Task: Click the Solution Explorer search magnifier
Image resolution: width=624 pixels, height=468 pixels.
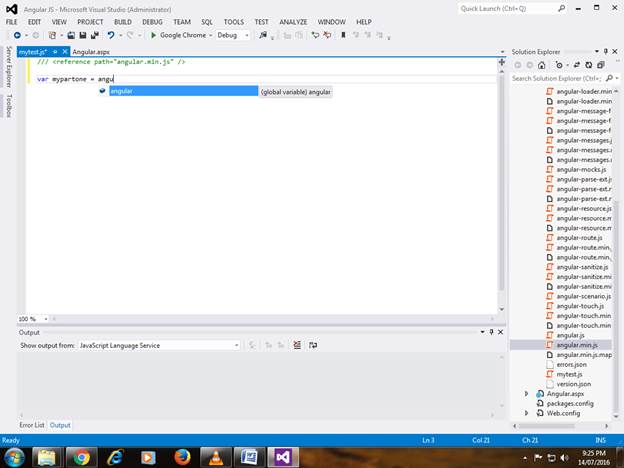Action: (x=609, y=78)
